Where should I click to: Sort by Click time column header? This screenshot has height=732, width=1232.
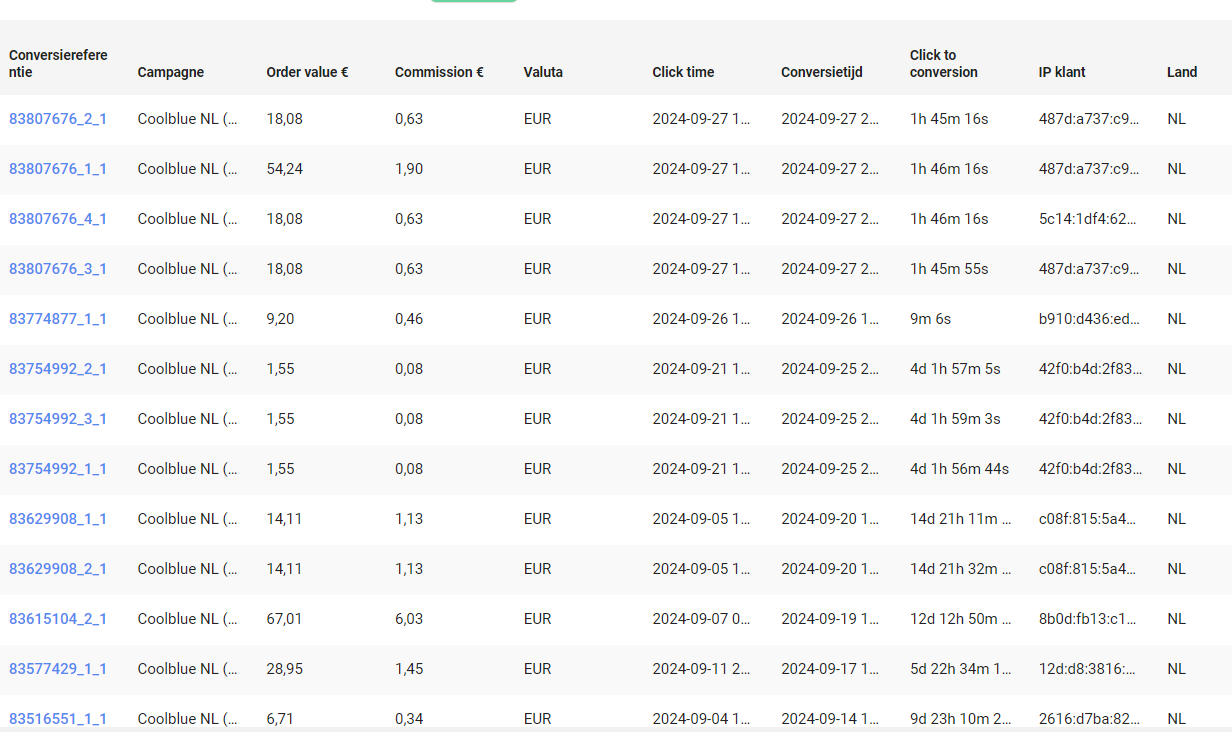(x=683, y=72)
